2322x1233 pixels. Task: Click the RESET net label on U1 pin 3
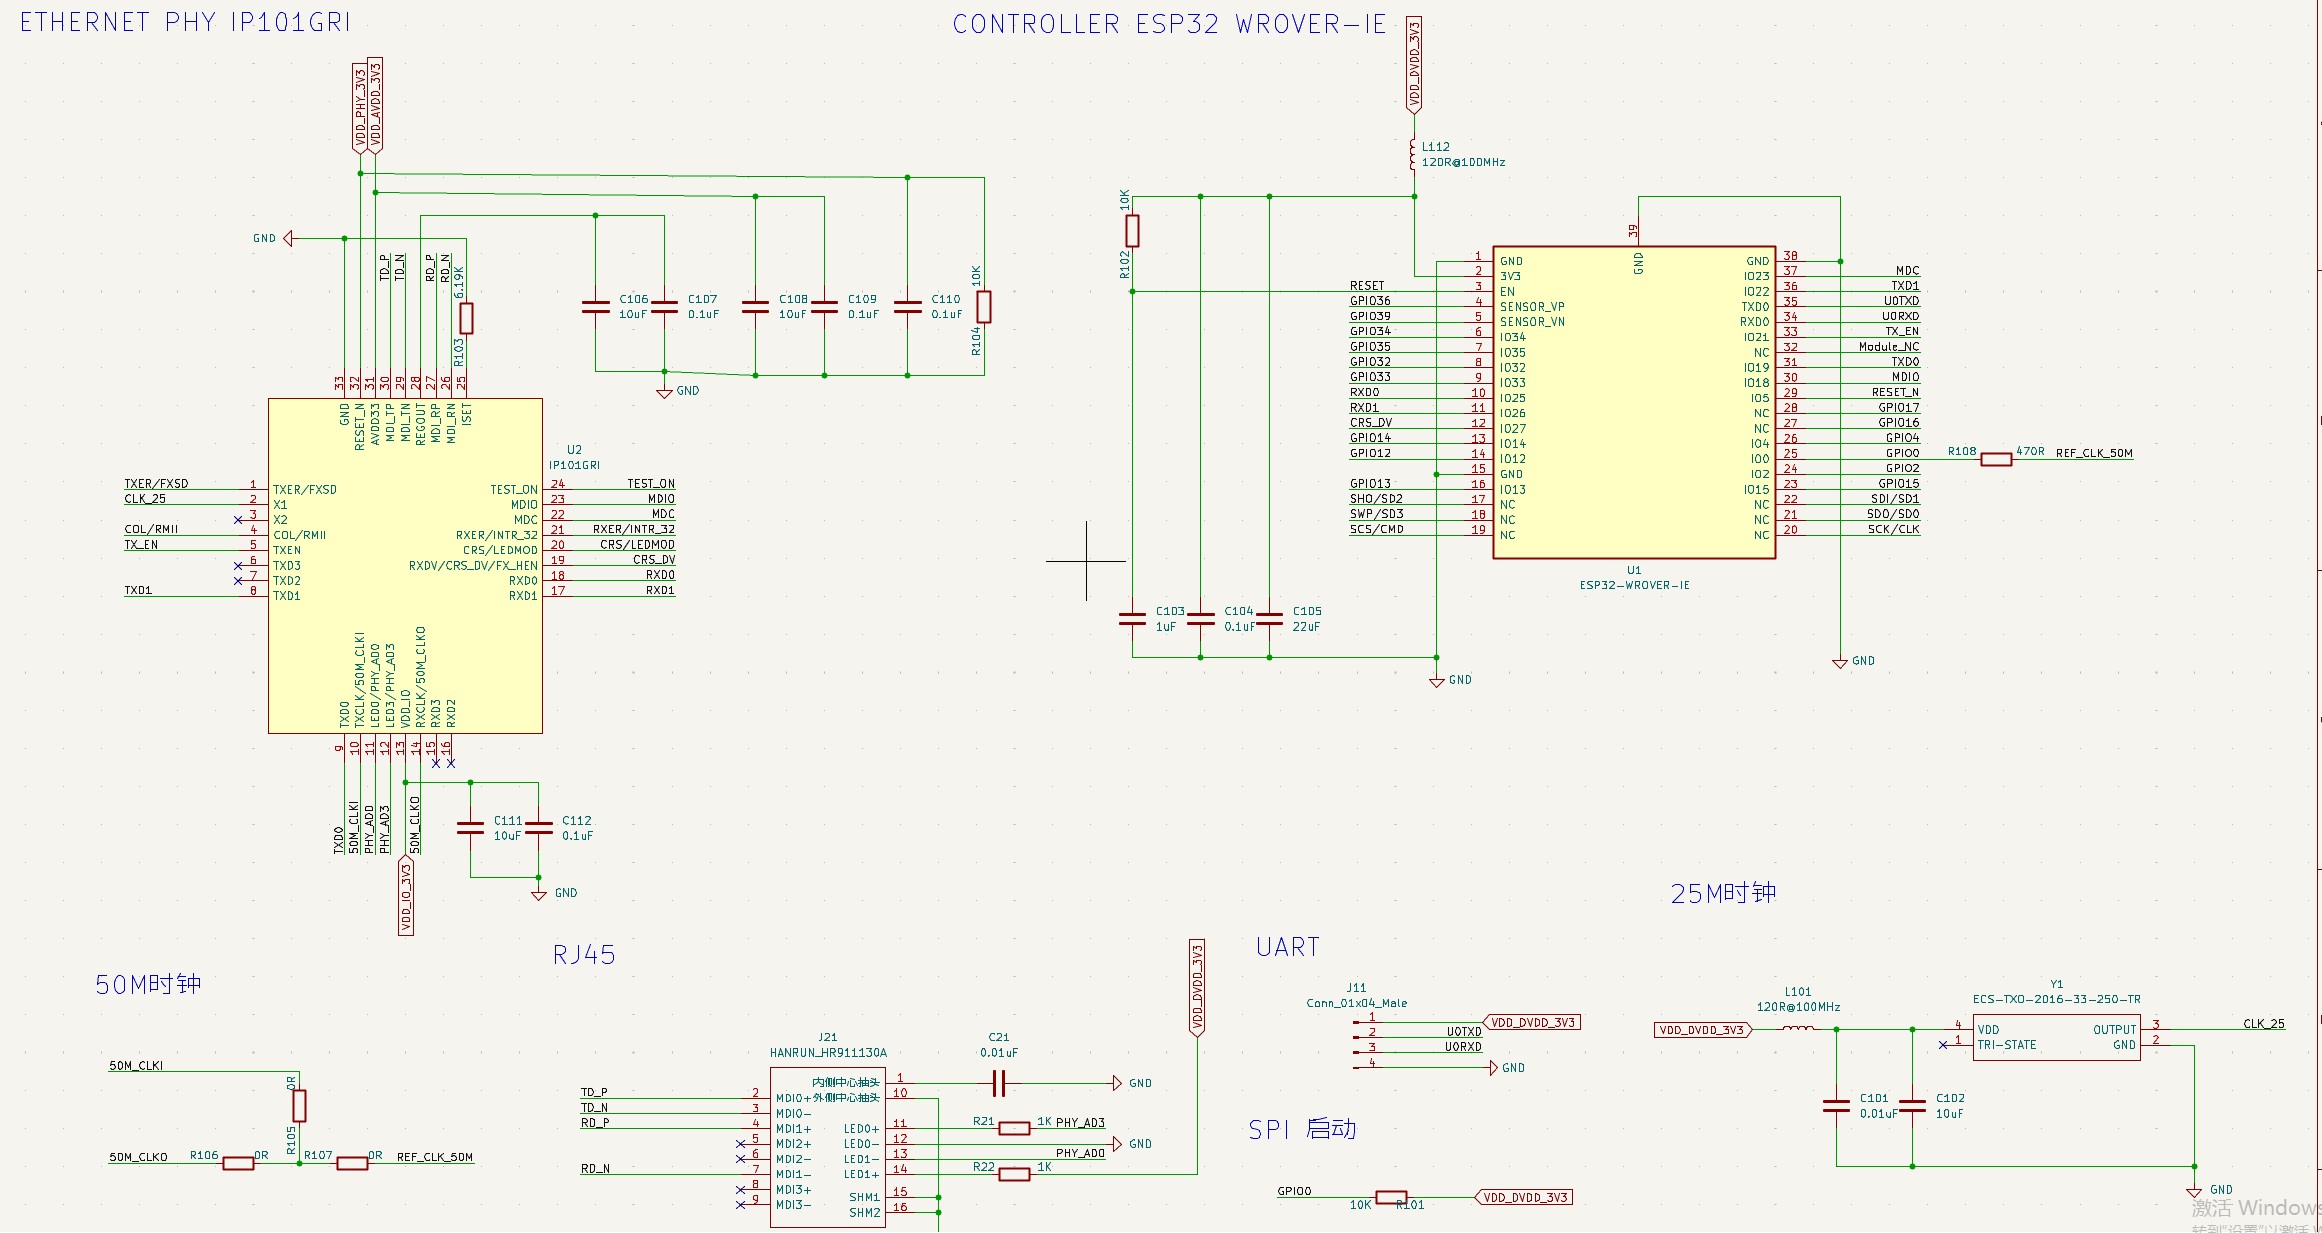click(1367, 285)
